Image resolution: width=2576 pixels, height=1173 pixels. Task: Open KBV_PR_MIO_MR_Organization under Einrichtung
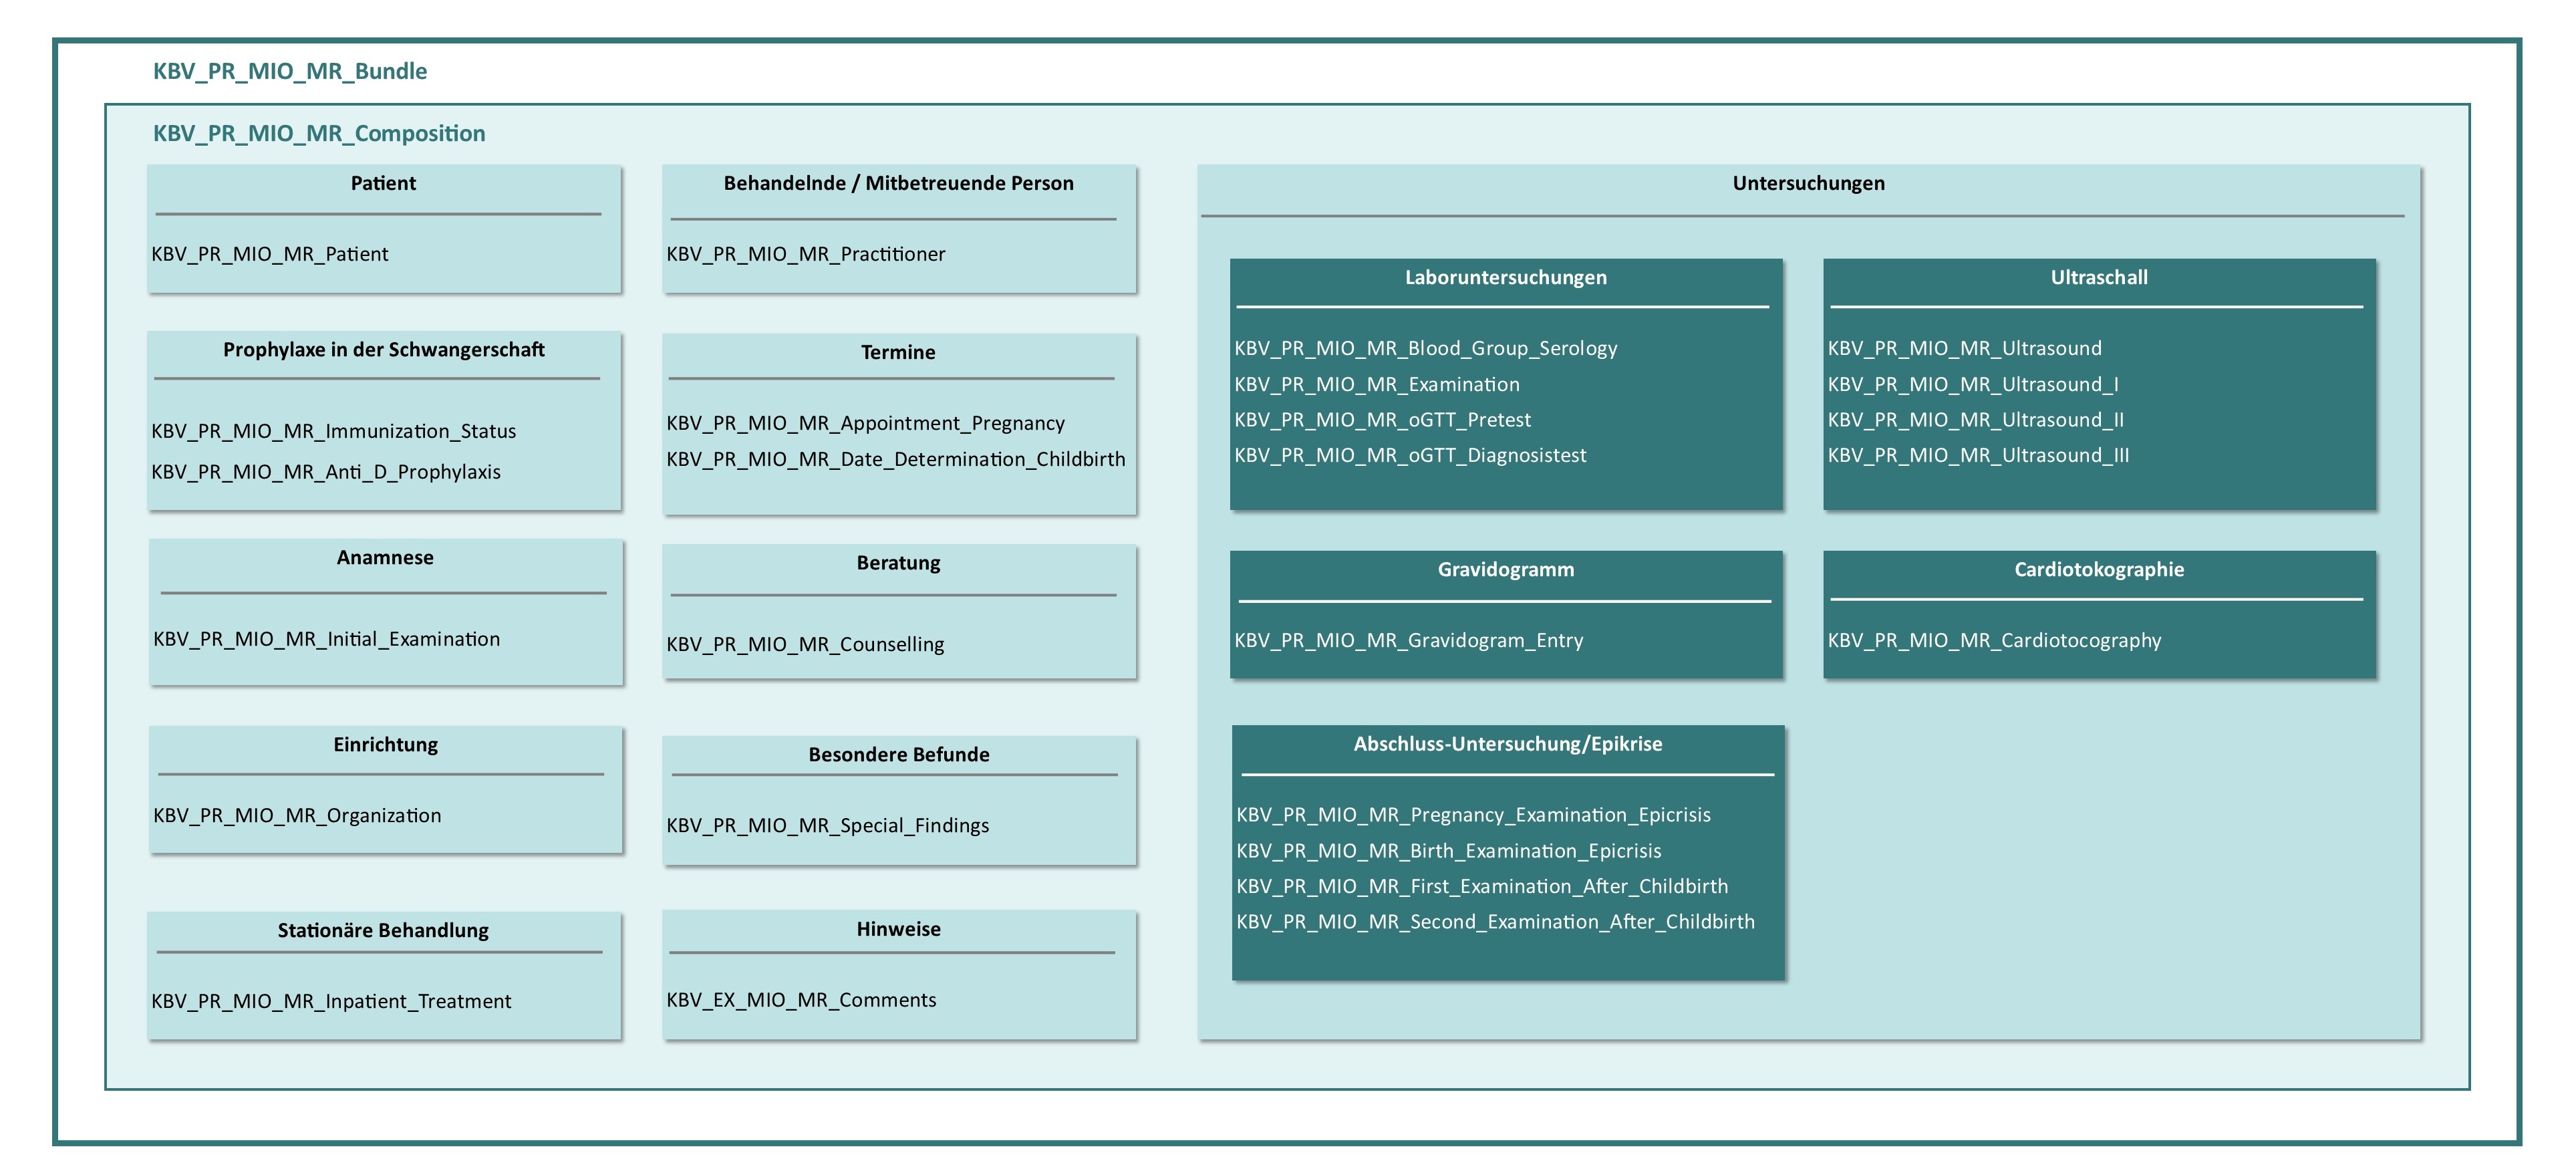click(297, 815)
